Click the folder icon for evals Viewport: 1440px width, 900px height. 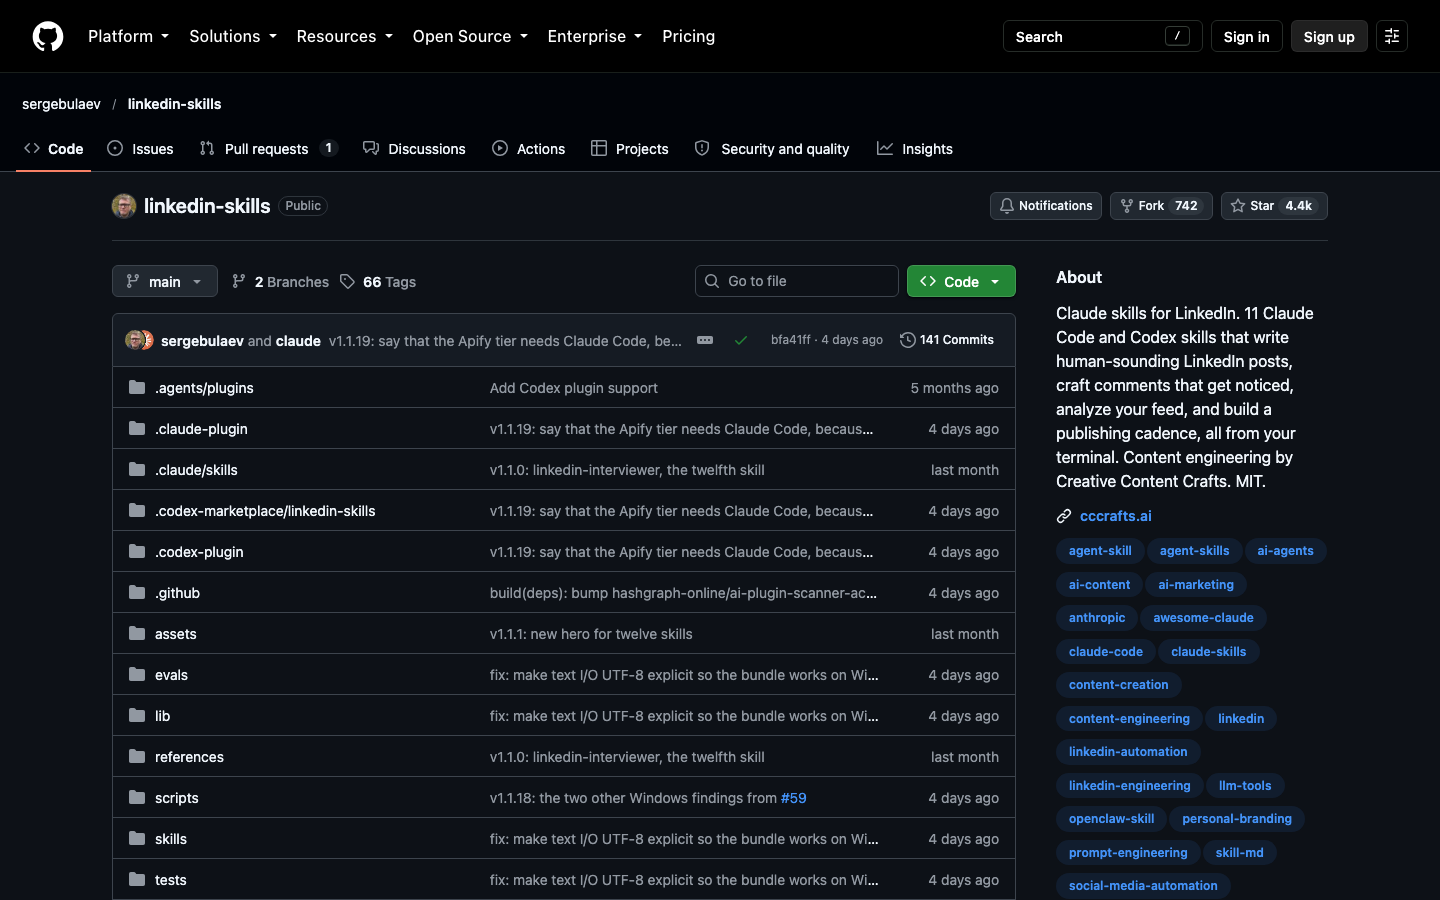pyautogui.click(x=137, y=674)
